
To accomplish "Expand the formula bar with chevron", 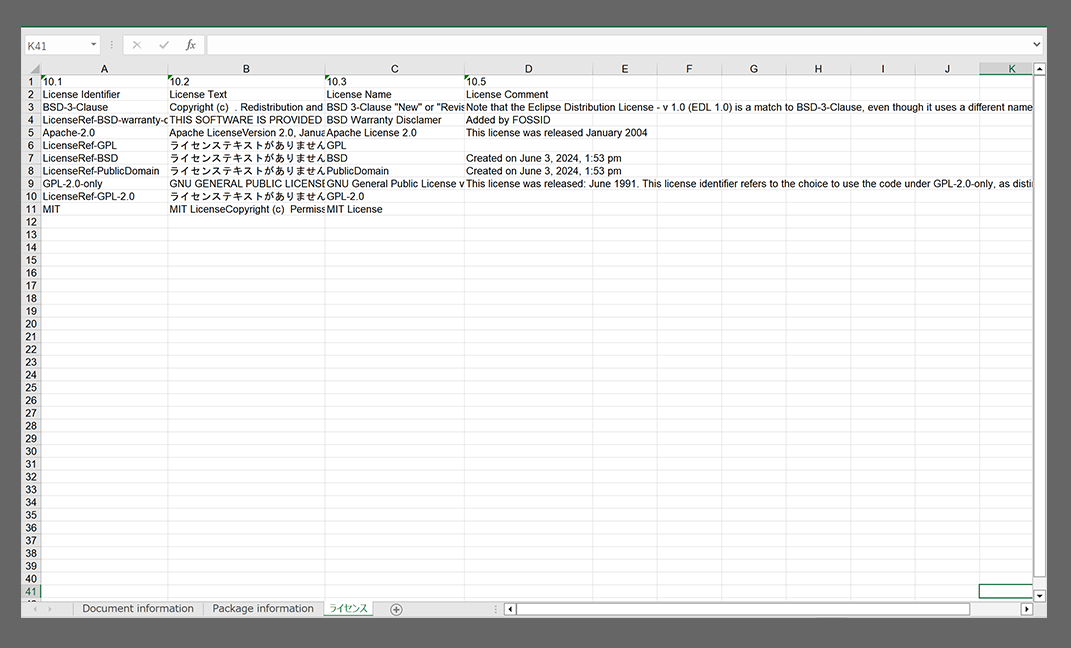I will [x=1036, y=44].
